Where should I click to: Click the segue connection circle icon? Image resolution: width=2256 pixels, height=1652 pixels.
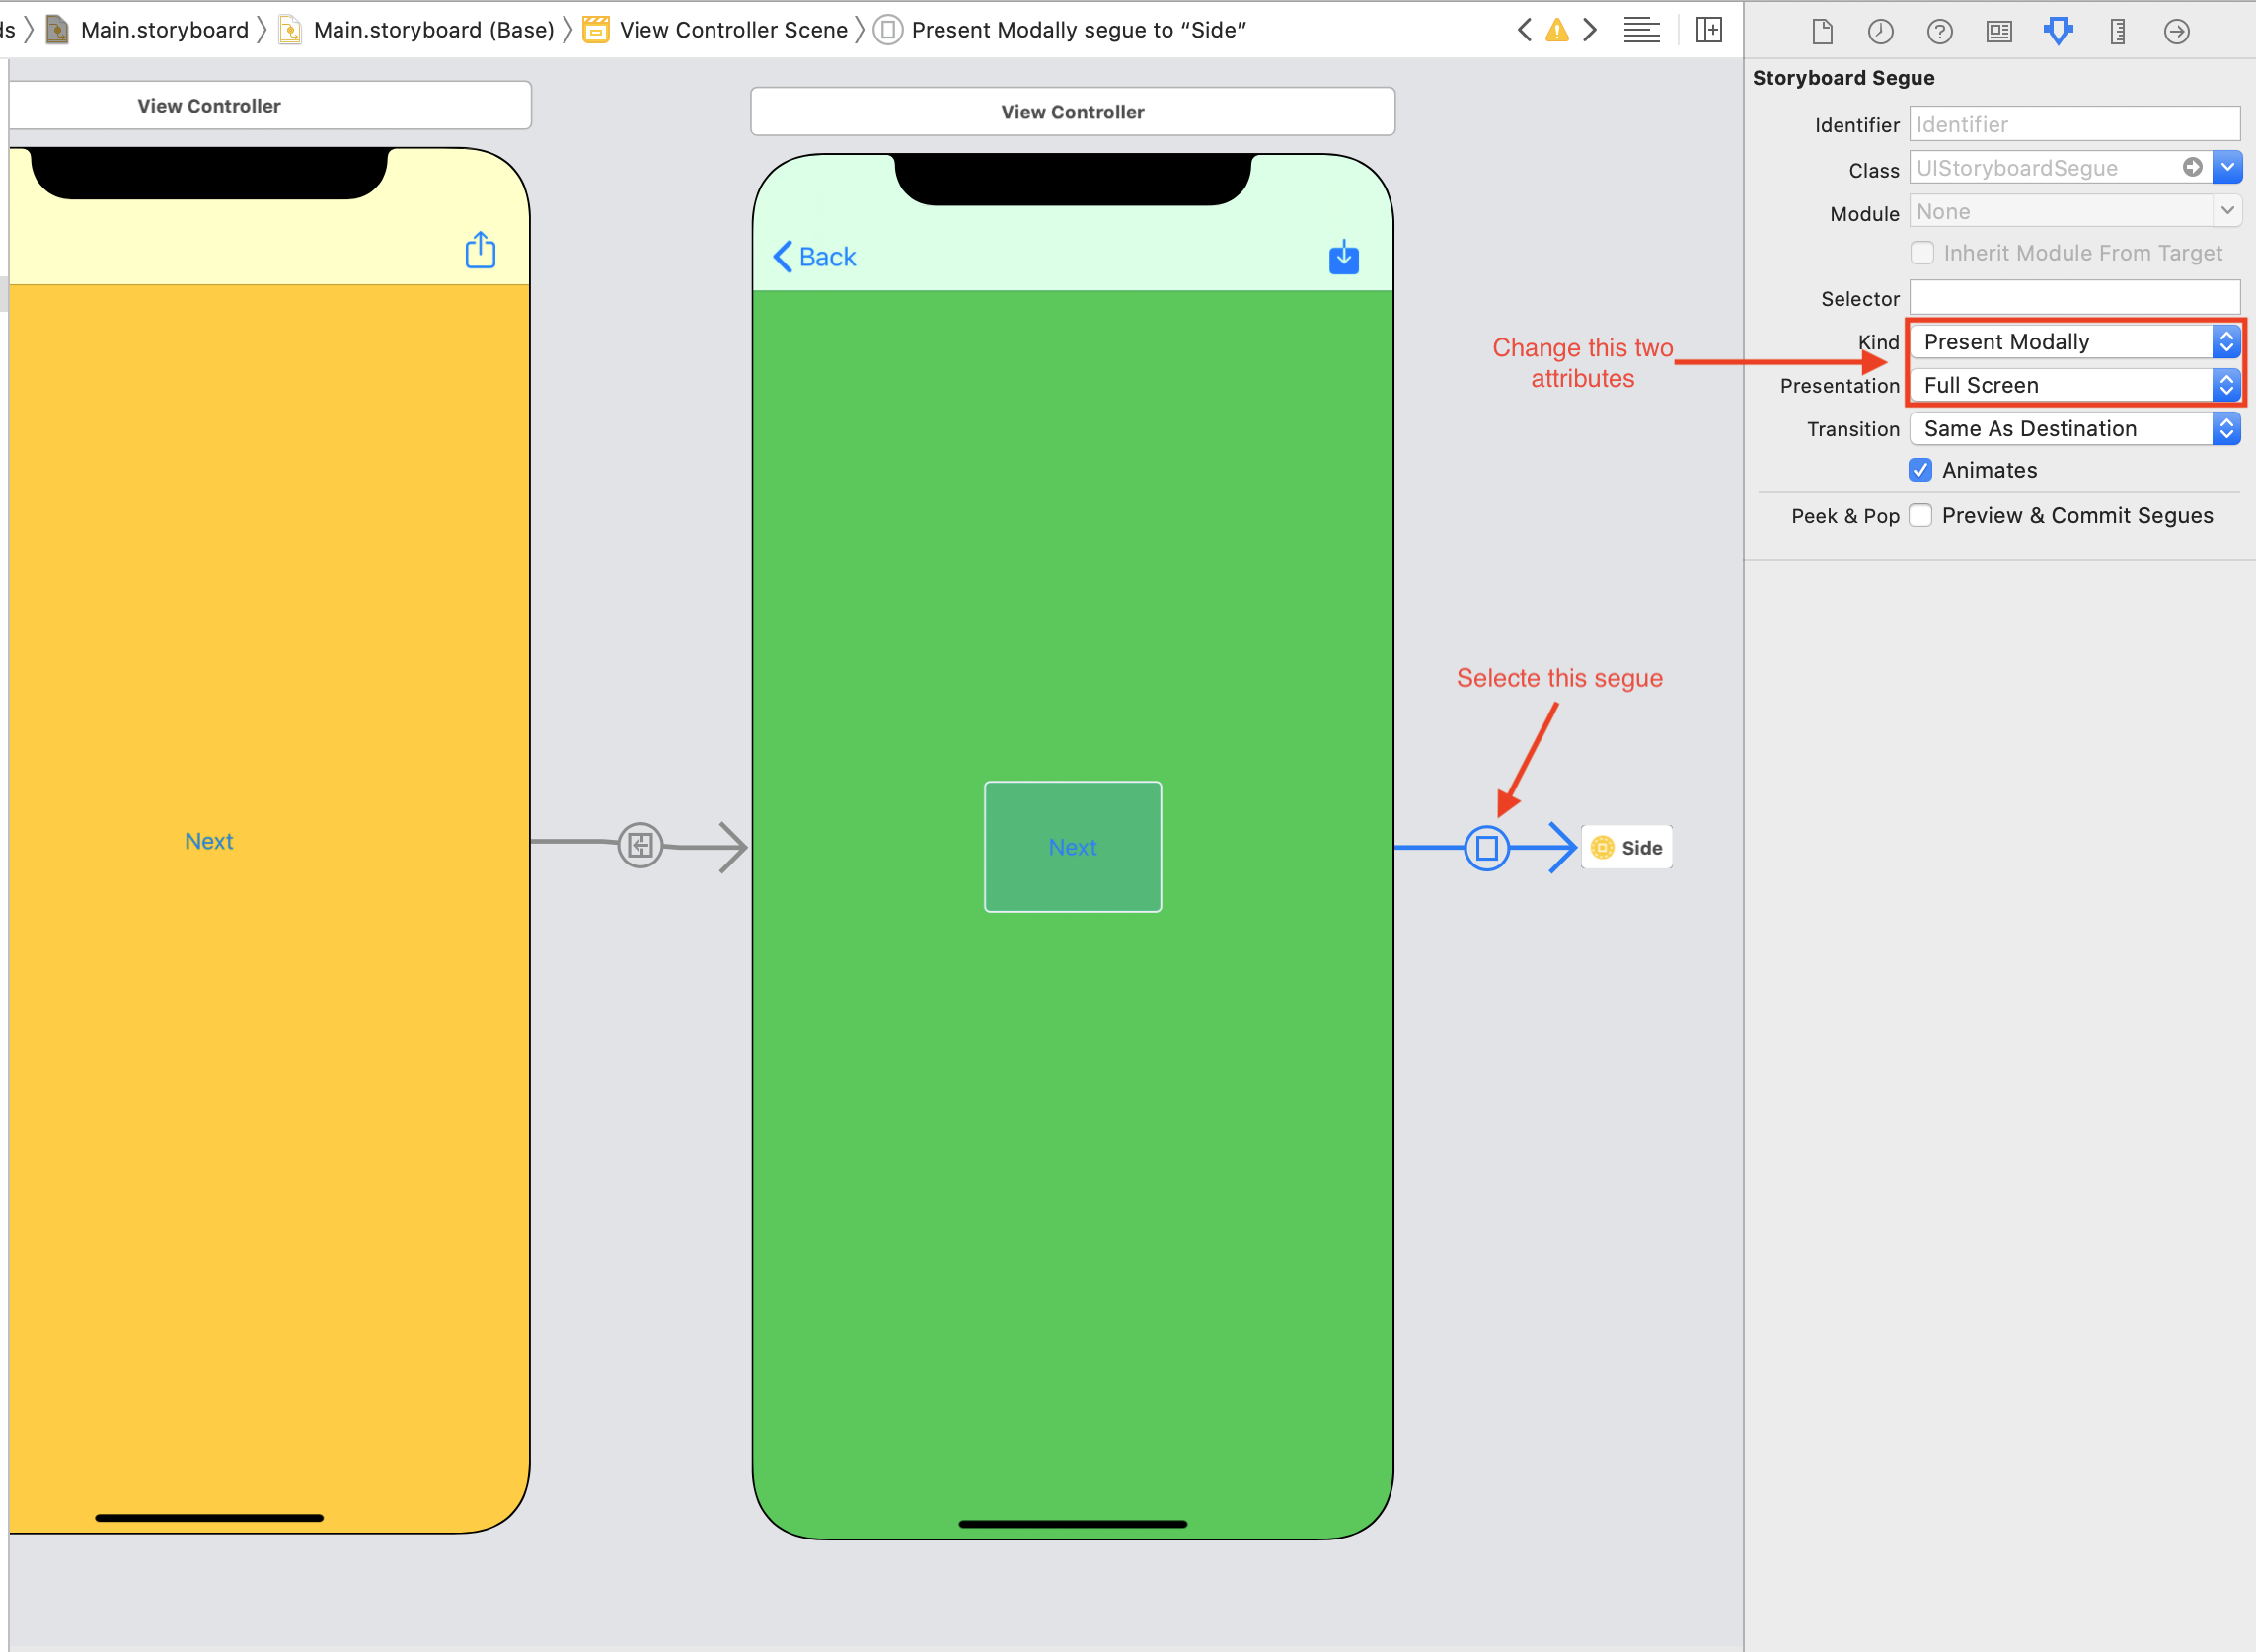point(1485,846)
